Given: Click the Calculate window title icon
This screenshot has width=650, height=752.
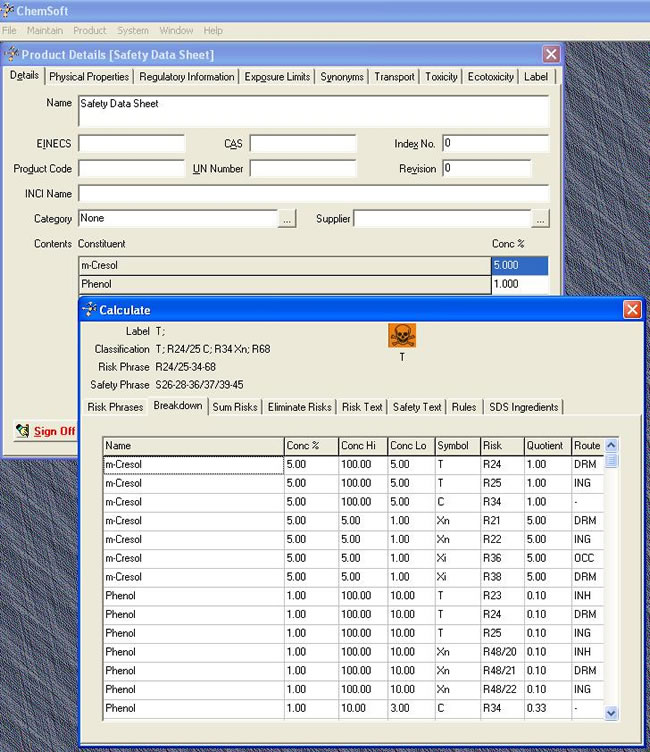Looking at the screenshot, I should [89, 309].
